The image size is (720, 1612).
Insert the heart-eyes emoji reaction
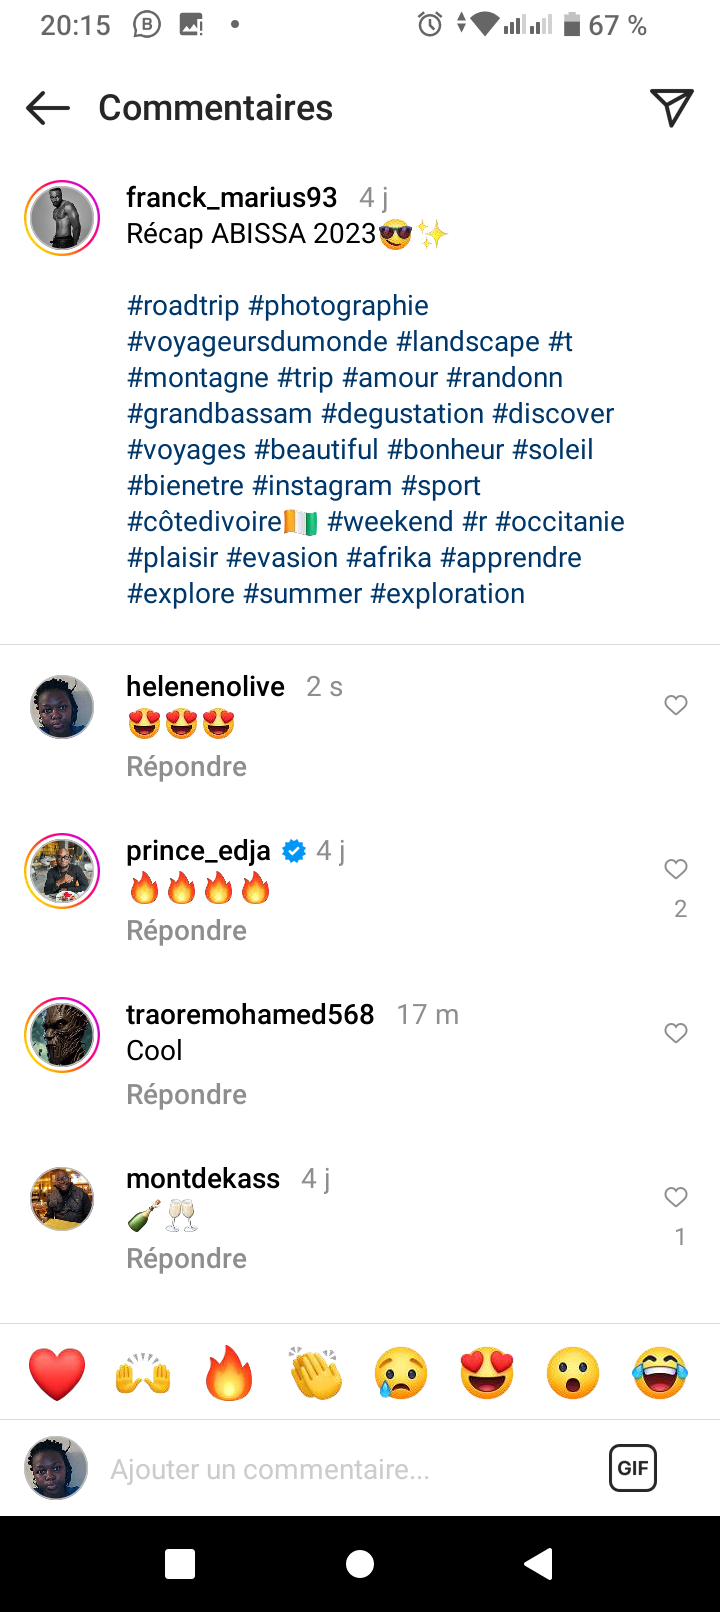click(x=487, y=1373)
